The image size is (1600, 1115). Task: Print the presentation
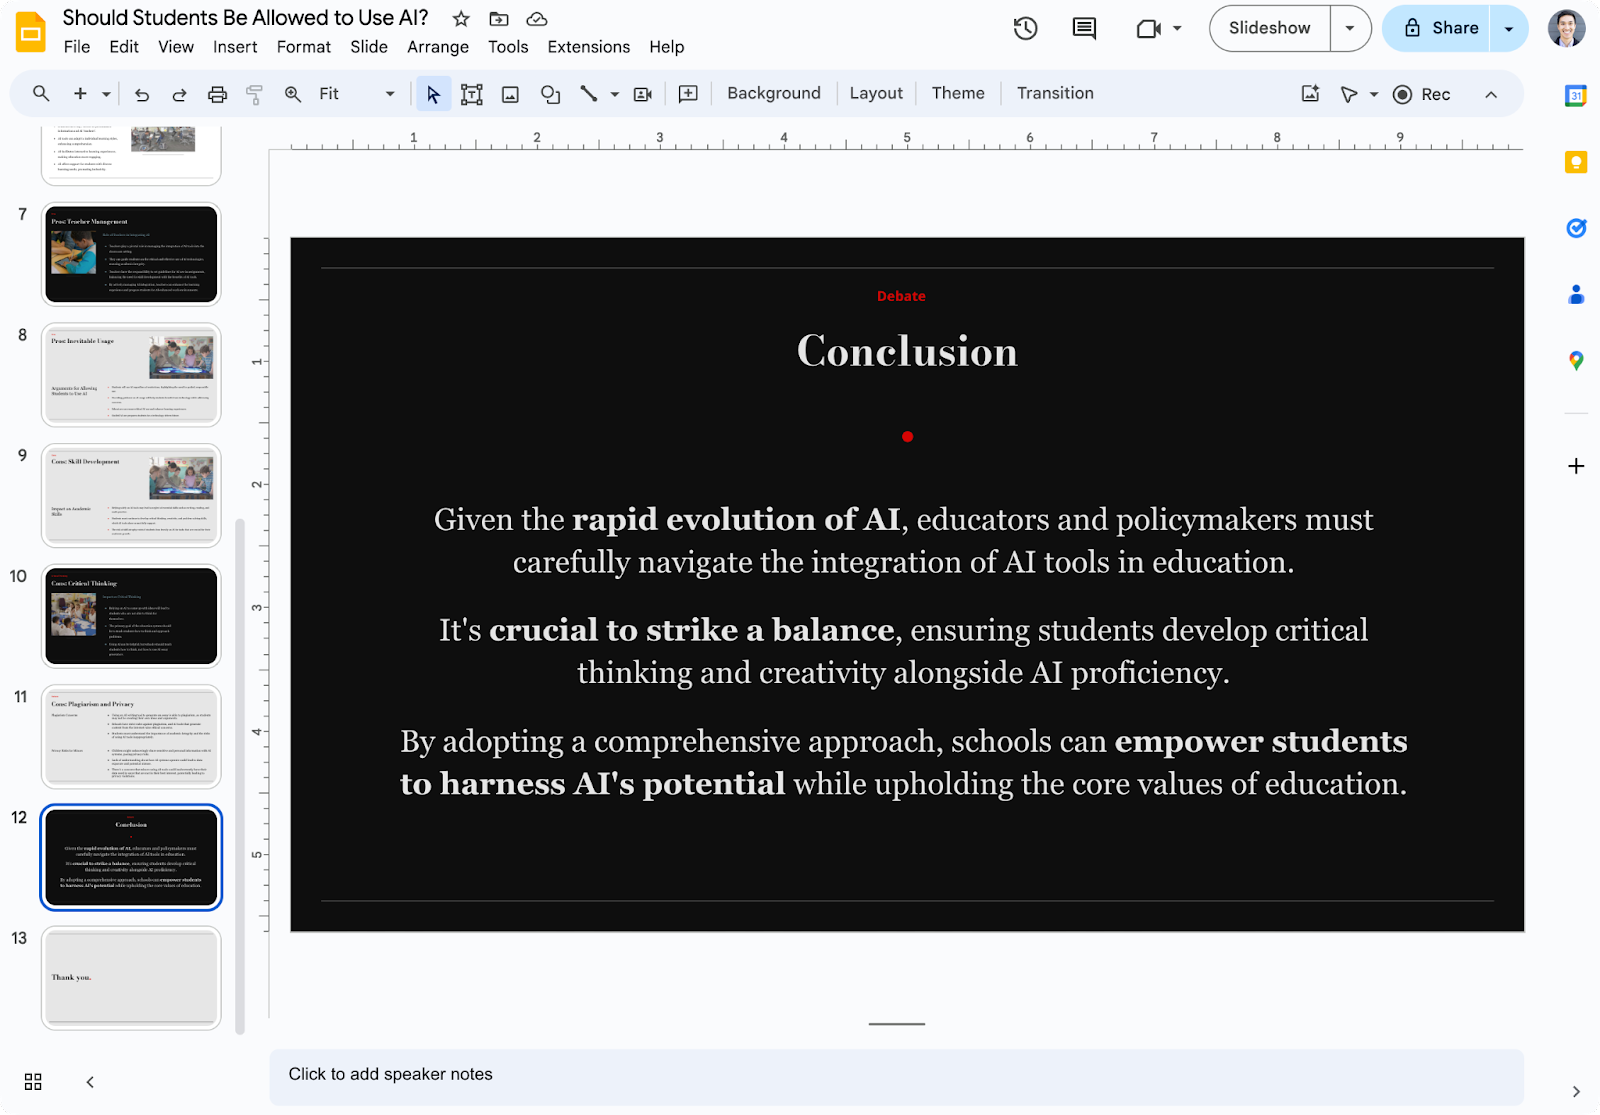pos(218,93)
